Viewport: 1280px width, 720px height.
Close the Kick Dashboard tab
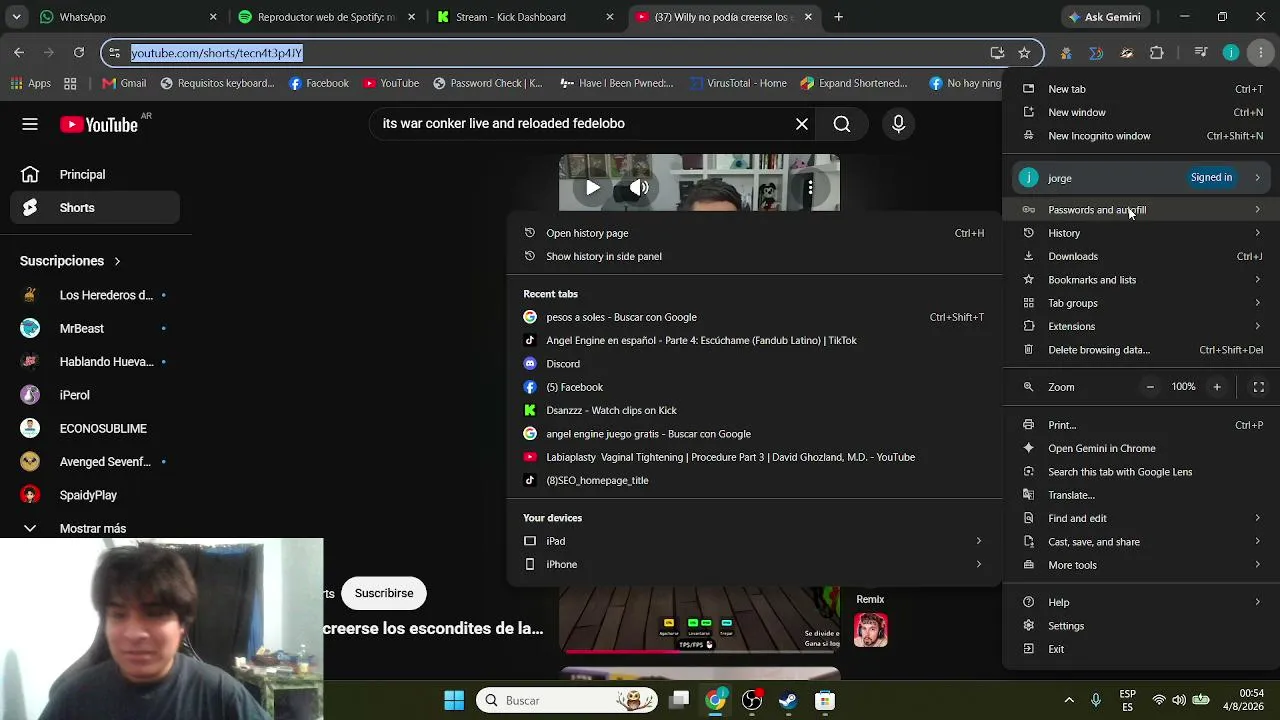click(610, 17)
